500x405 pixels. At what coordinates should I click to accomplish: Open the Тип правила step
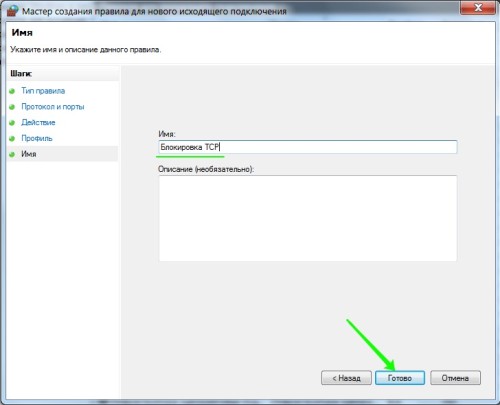[x=43, y=91]
